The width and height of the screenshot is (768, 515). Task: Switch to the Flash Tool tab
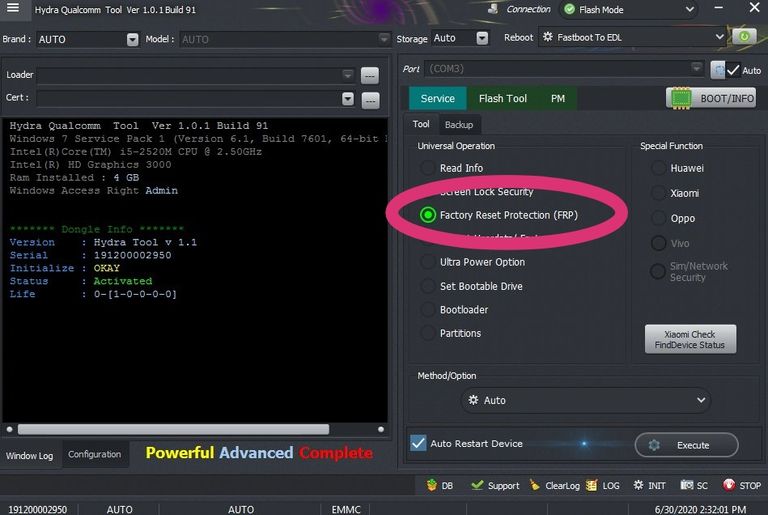click(x=503, y=98)
